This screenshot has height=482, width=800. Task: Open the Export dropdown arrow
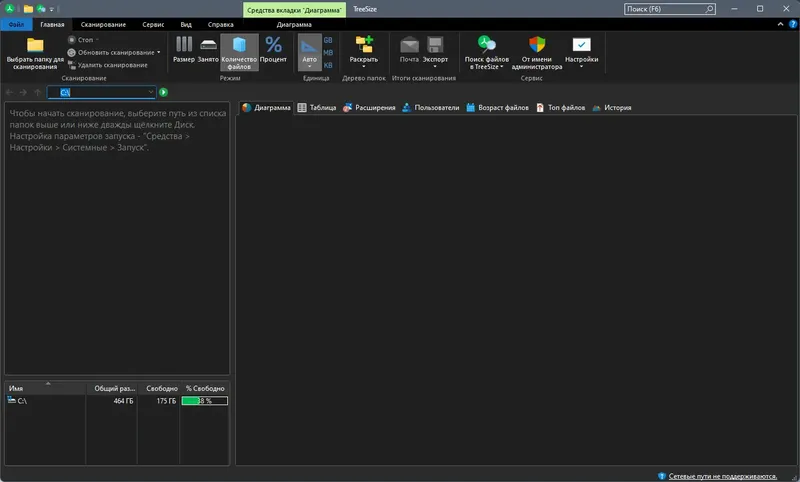pos(435,66)
